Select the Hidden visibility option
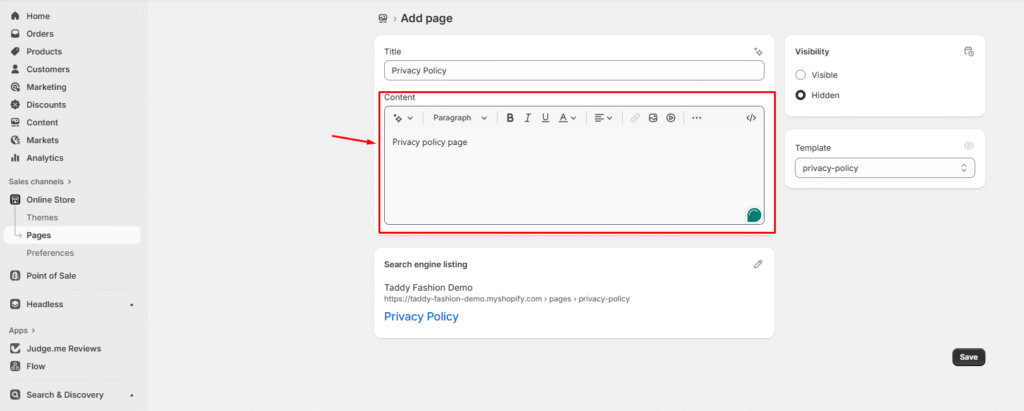 [800, 95]
